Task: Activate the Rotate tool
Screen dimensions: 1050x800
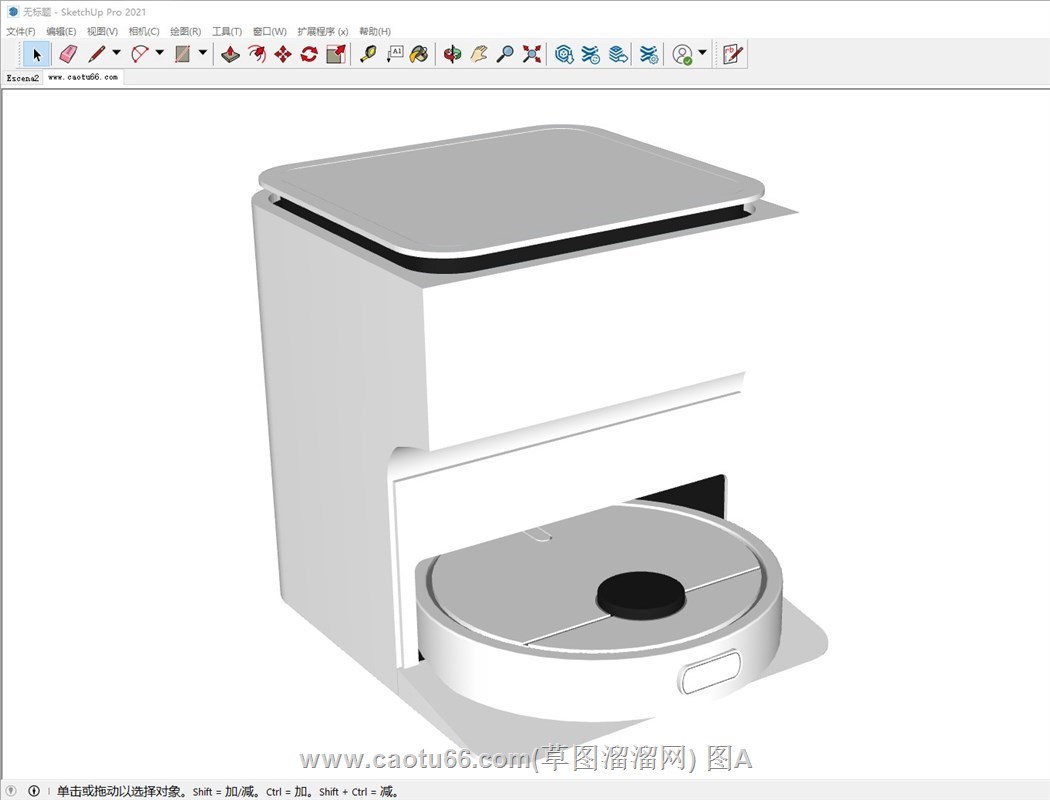Action: point(309,54)
